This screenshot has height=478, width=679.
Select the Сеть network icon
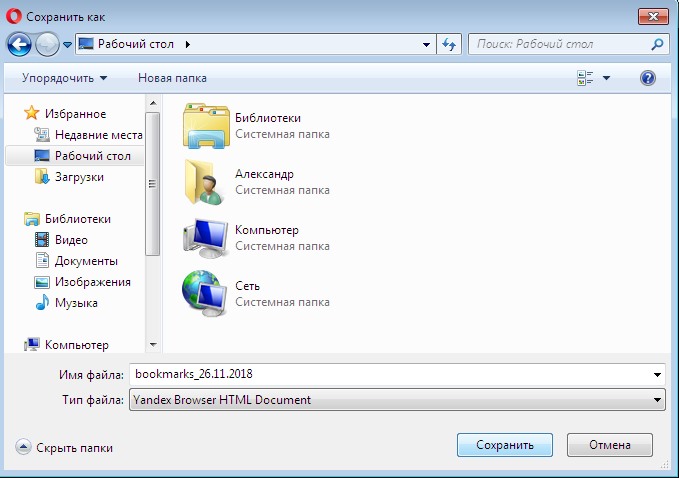click(x=204, y=294)
